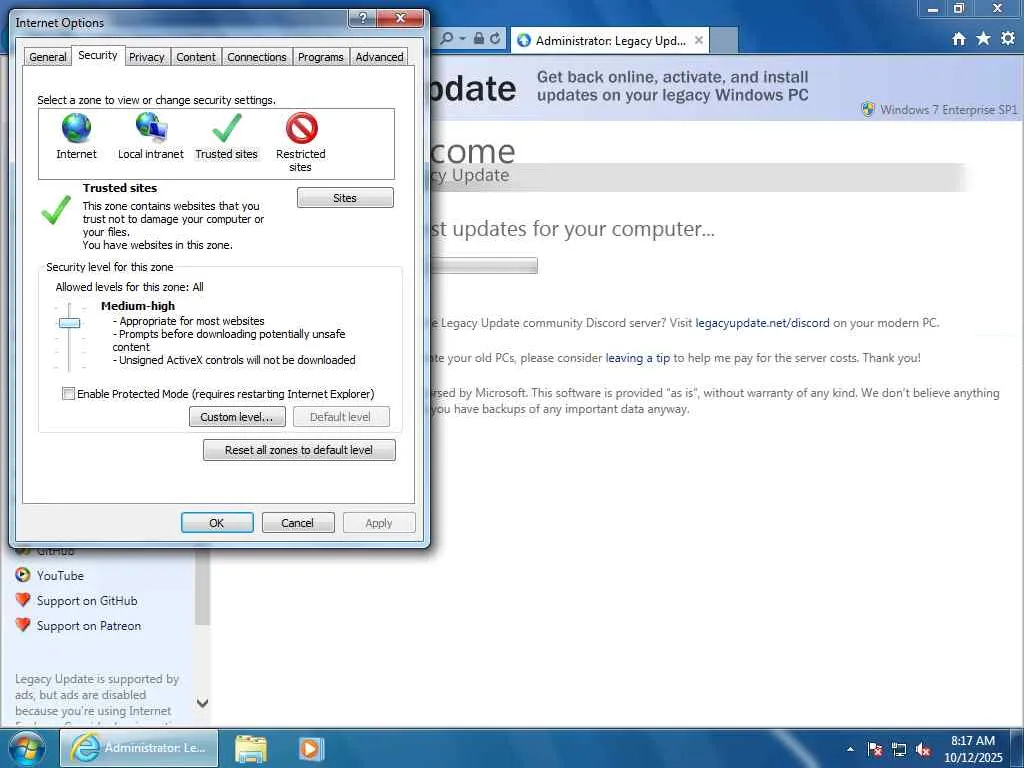Screen dimensions: 1024x768
Task: Click the disabled Default level button
Action: [x=341, y=417]
